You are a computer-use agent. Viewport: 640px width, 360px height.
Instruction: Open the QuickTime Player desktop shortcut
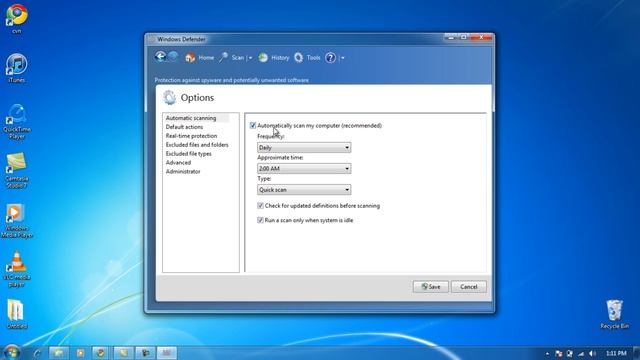(x=17, y=121)
